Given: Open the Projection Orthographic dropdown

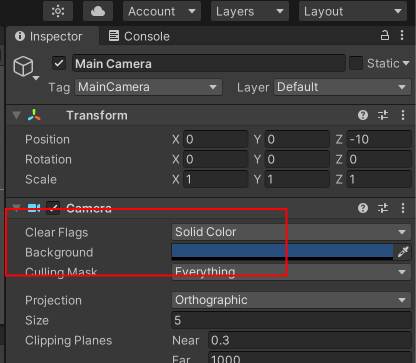Looking at the screenshot, I should pos(291,300).
